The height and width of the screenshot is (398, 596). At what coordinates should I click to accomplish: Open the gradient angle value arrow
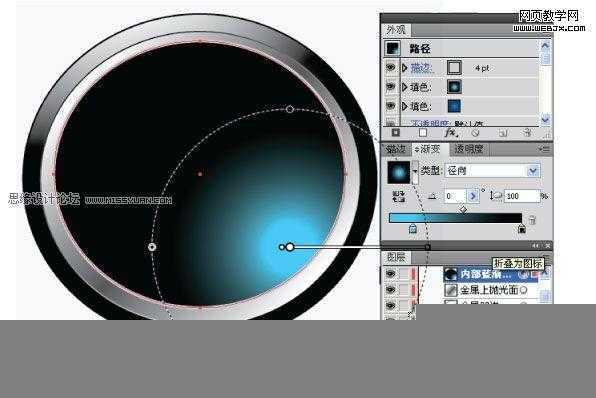[472, 196]
